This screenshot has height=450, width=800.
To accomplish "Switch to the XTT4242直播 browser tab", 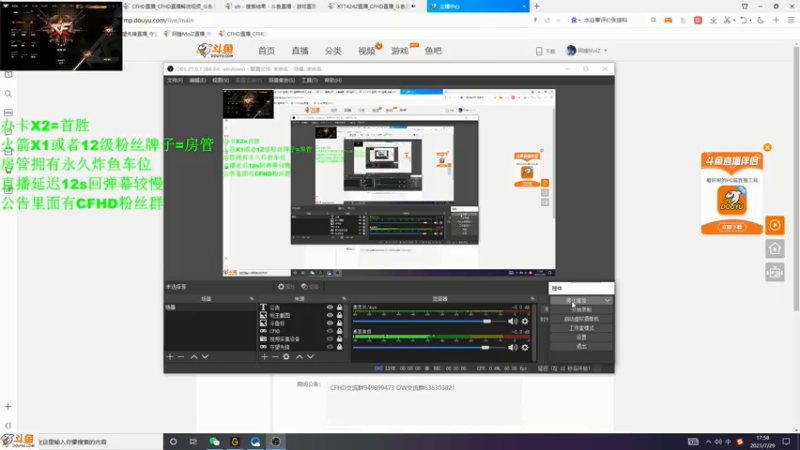I will pyautogui.click(x=372, y=6).
